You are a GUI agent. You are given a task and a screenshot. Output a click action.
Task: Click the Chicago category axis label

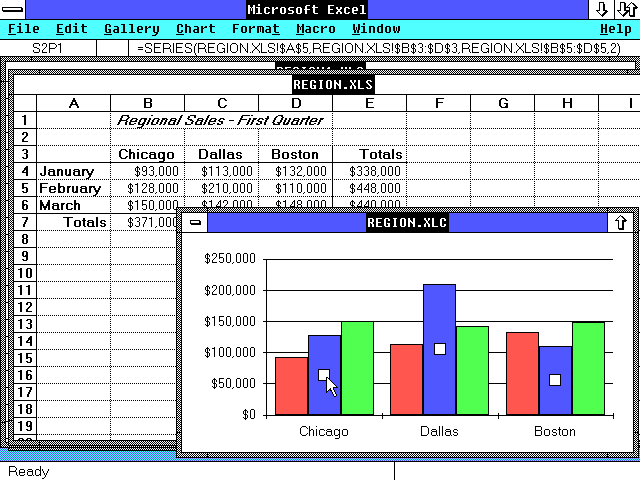click(x=324, y=431)
